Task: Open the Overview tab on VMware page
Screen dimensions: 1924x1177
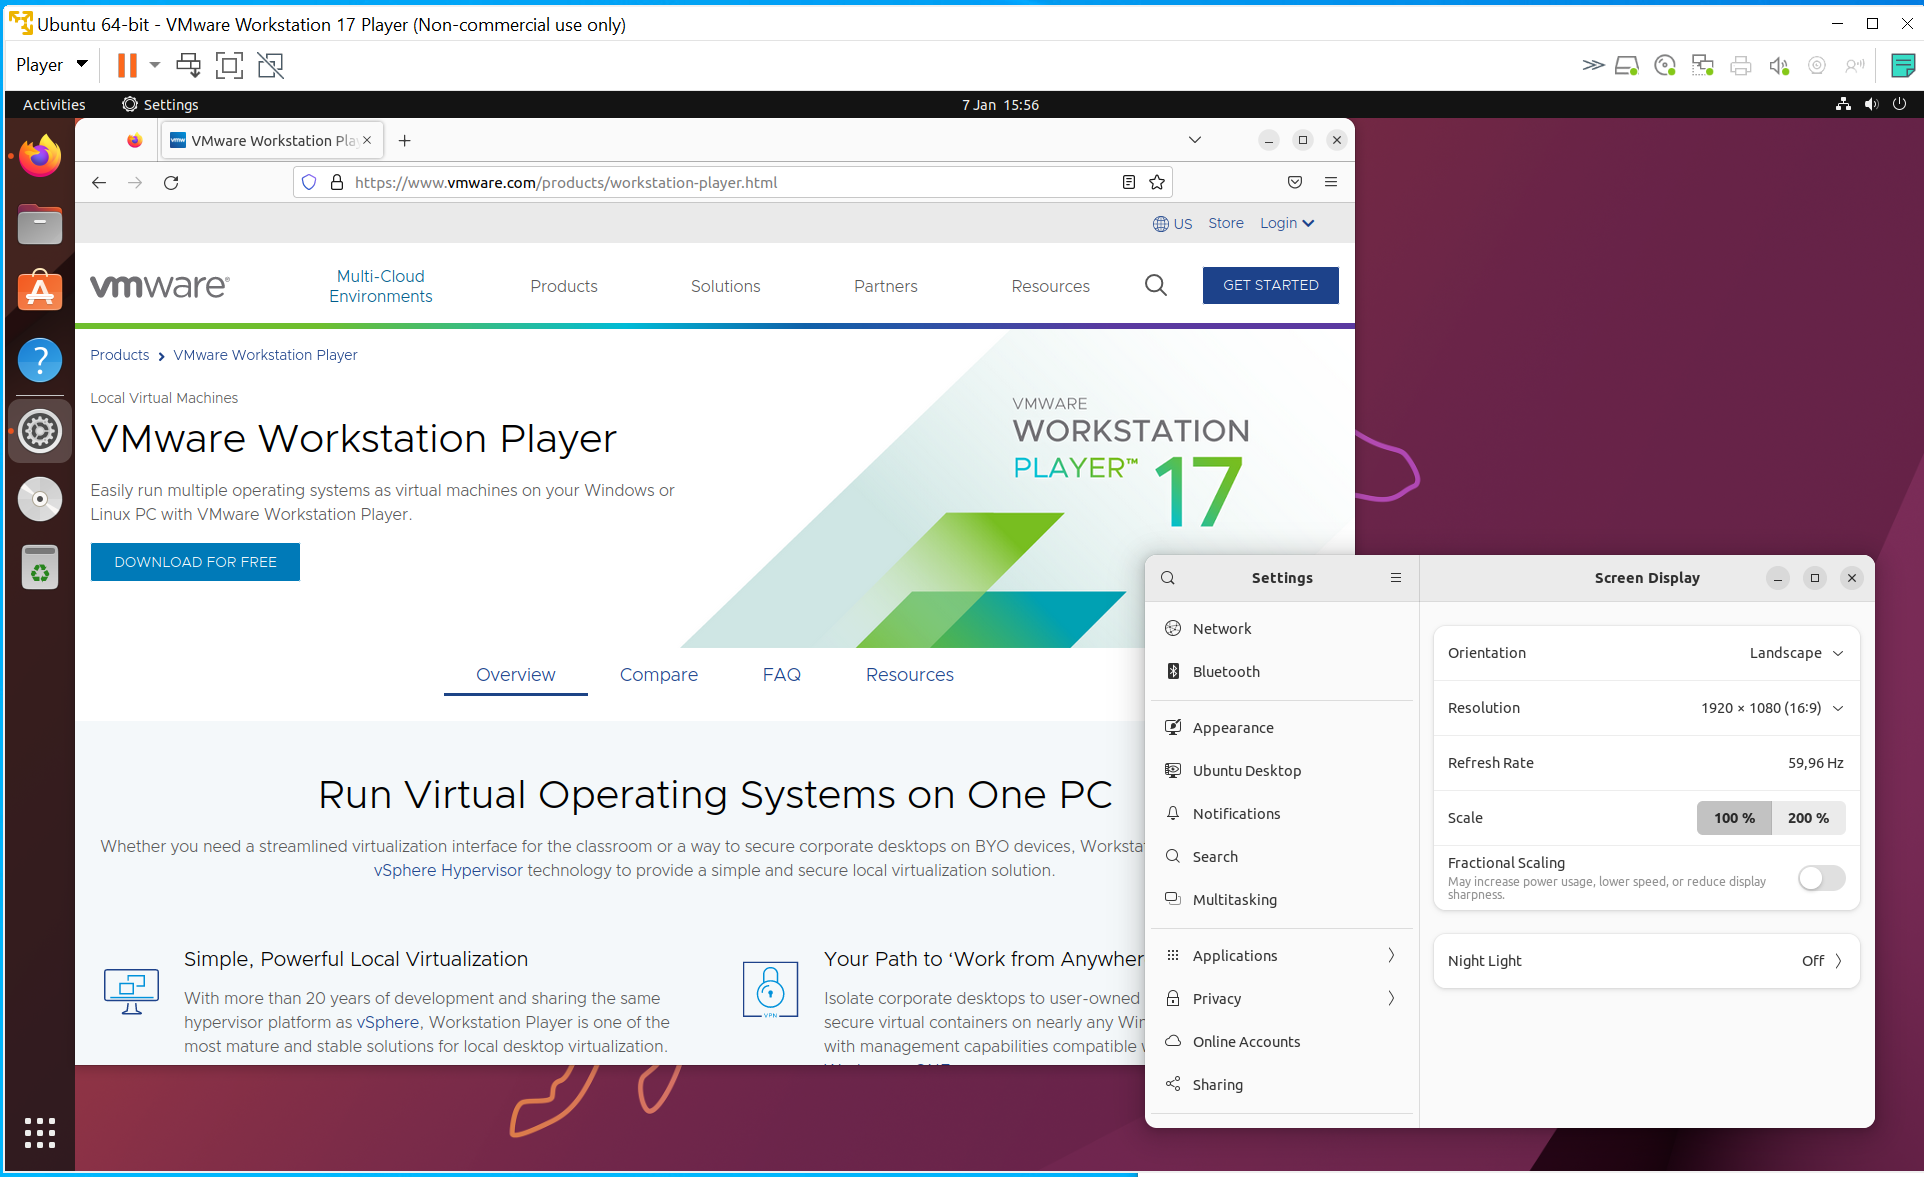Action: [515, 675]
